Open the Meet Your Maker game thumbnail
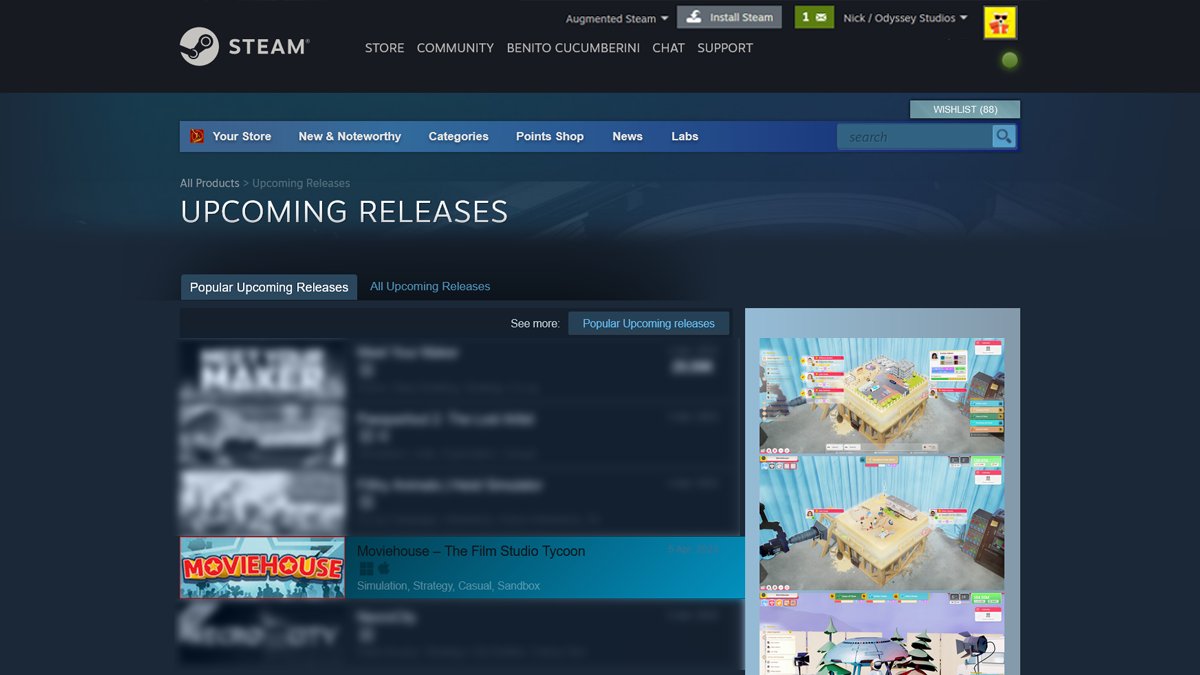 pyautogui.click(x=262, y=370)
